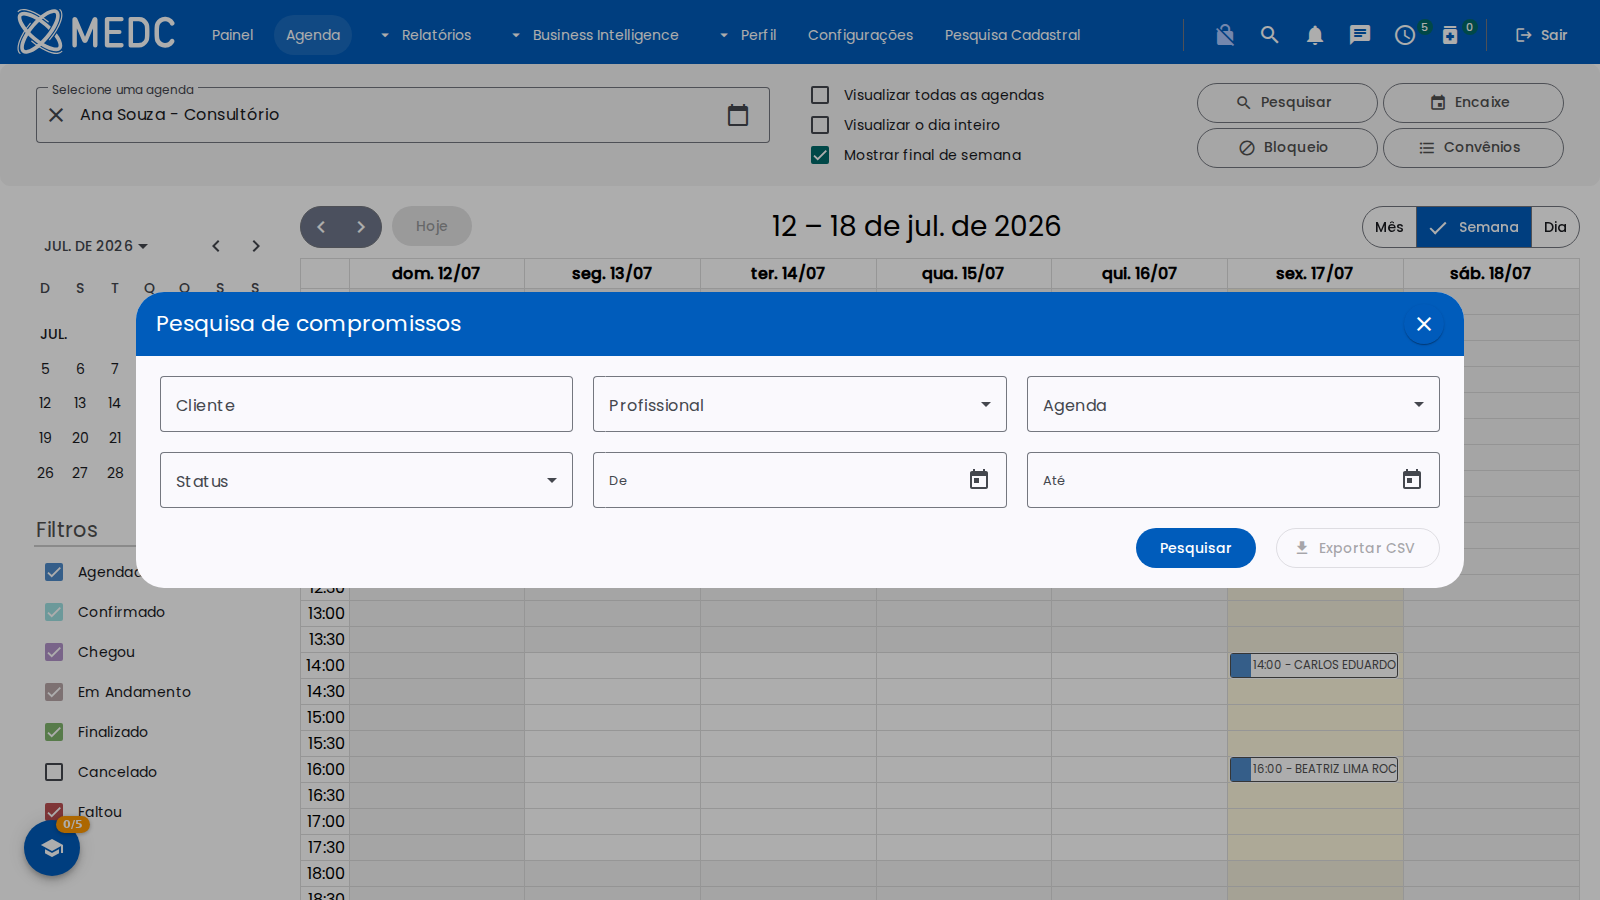Open Configurações menu item
Image resolution: width=1600 pixels, height=900 pixels.
pos(860,35)
